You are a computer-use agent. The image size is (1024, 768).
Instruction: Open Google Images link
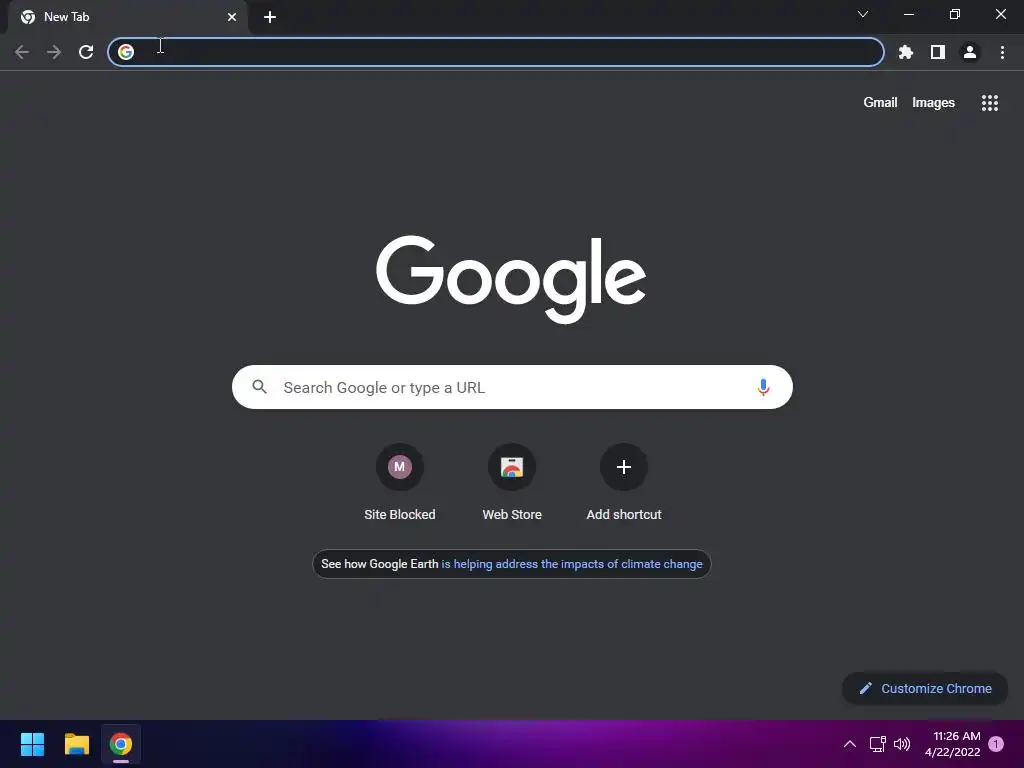point(933,103)
